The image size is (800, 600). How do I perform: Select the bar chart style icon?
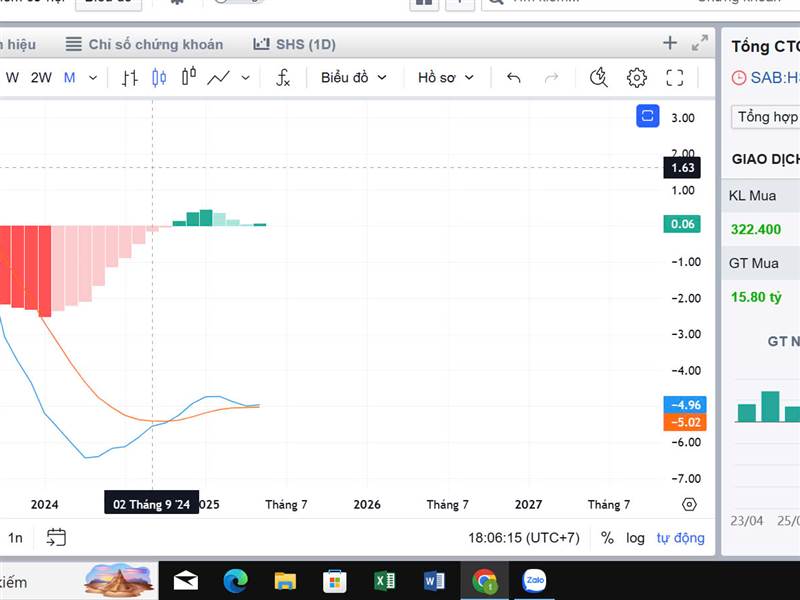pyautogui.click(x=130, y=78)
